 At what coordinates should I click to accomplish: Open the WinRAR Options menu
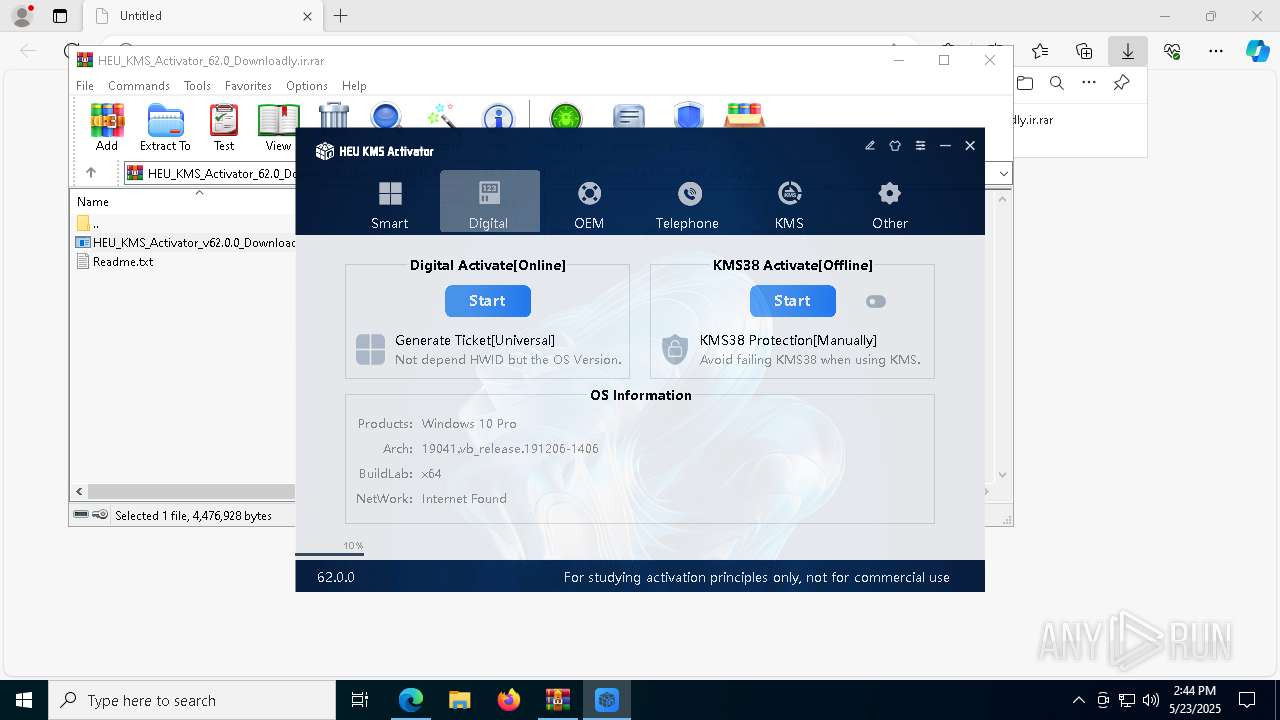pos(307,86)
